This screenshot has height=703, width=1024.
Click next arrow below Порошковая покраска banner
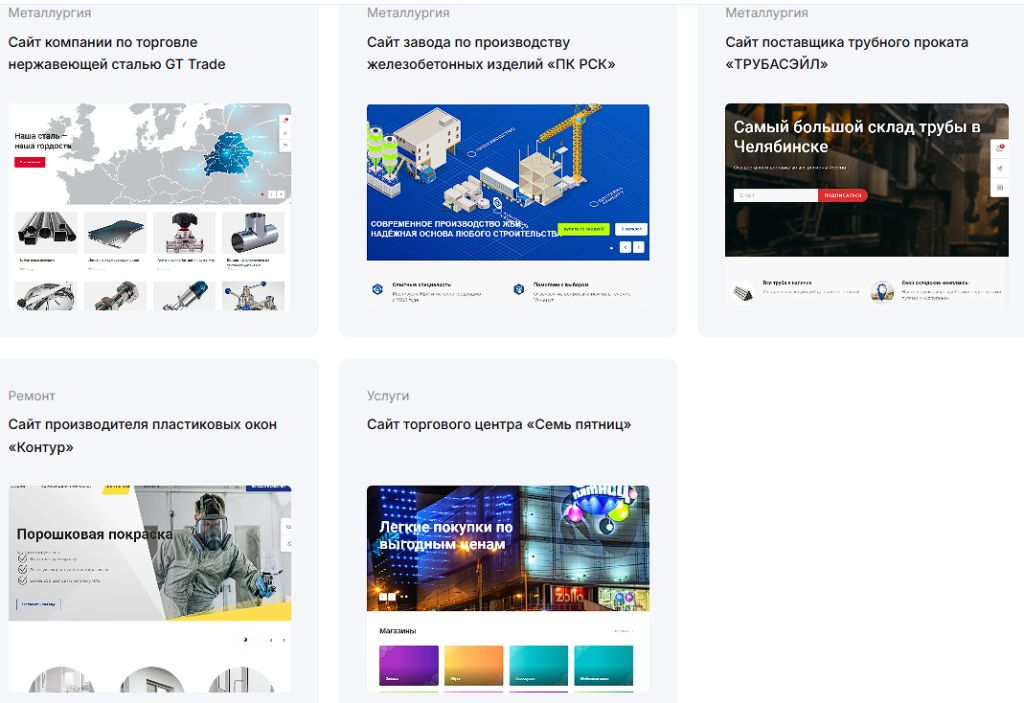point(284,640)
